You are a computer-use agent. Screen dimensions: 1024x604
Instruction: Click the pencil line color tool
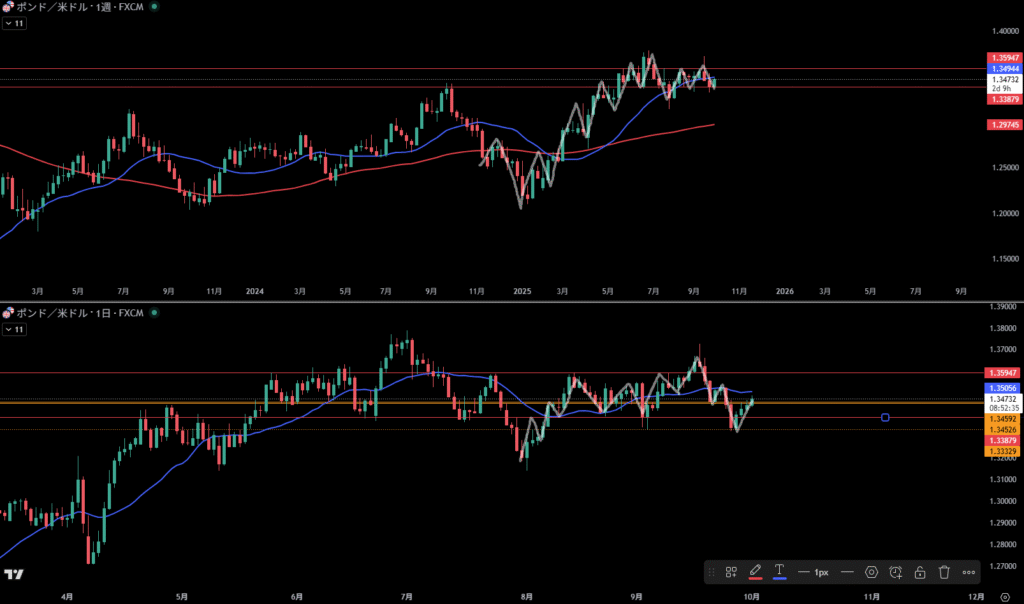pos(756,572)
